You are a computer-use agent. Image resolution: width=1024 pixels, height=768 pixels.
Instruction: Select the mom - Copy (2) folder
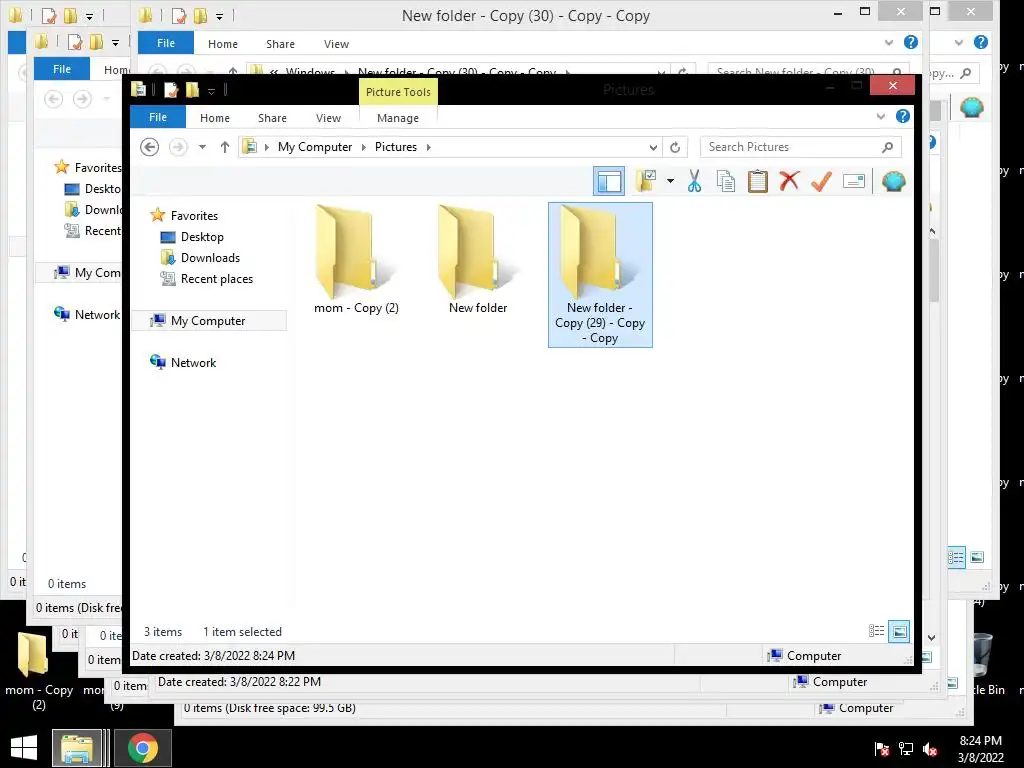tap(356, 261)
